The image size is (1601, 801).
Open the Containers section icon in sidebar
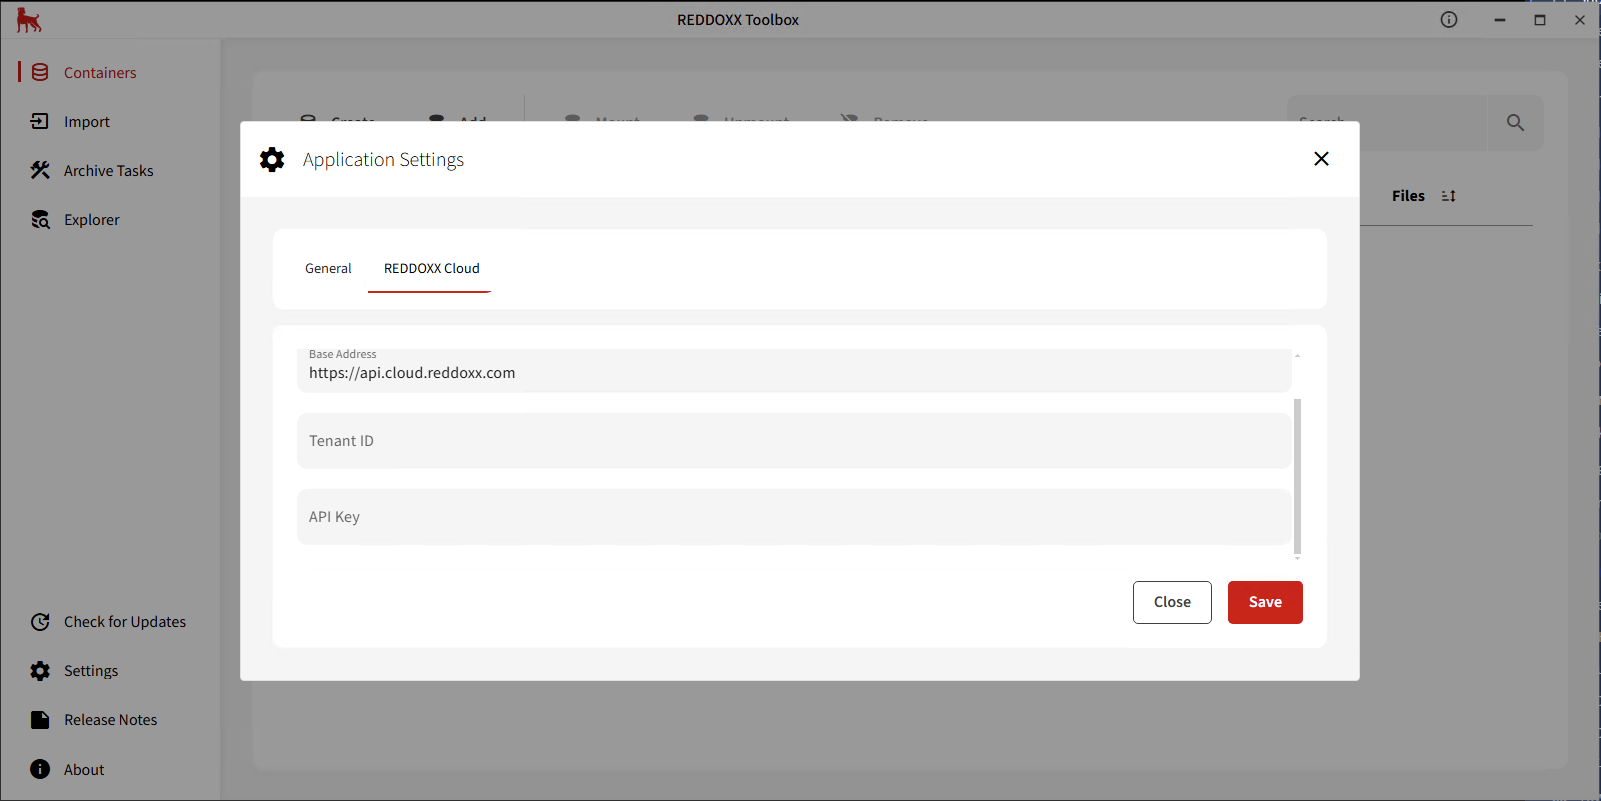[40, 72]
